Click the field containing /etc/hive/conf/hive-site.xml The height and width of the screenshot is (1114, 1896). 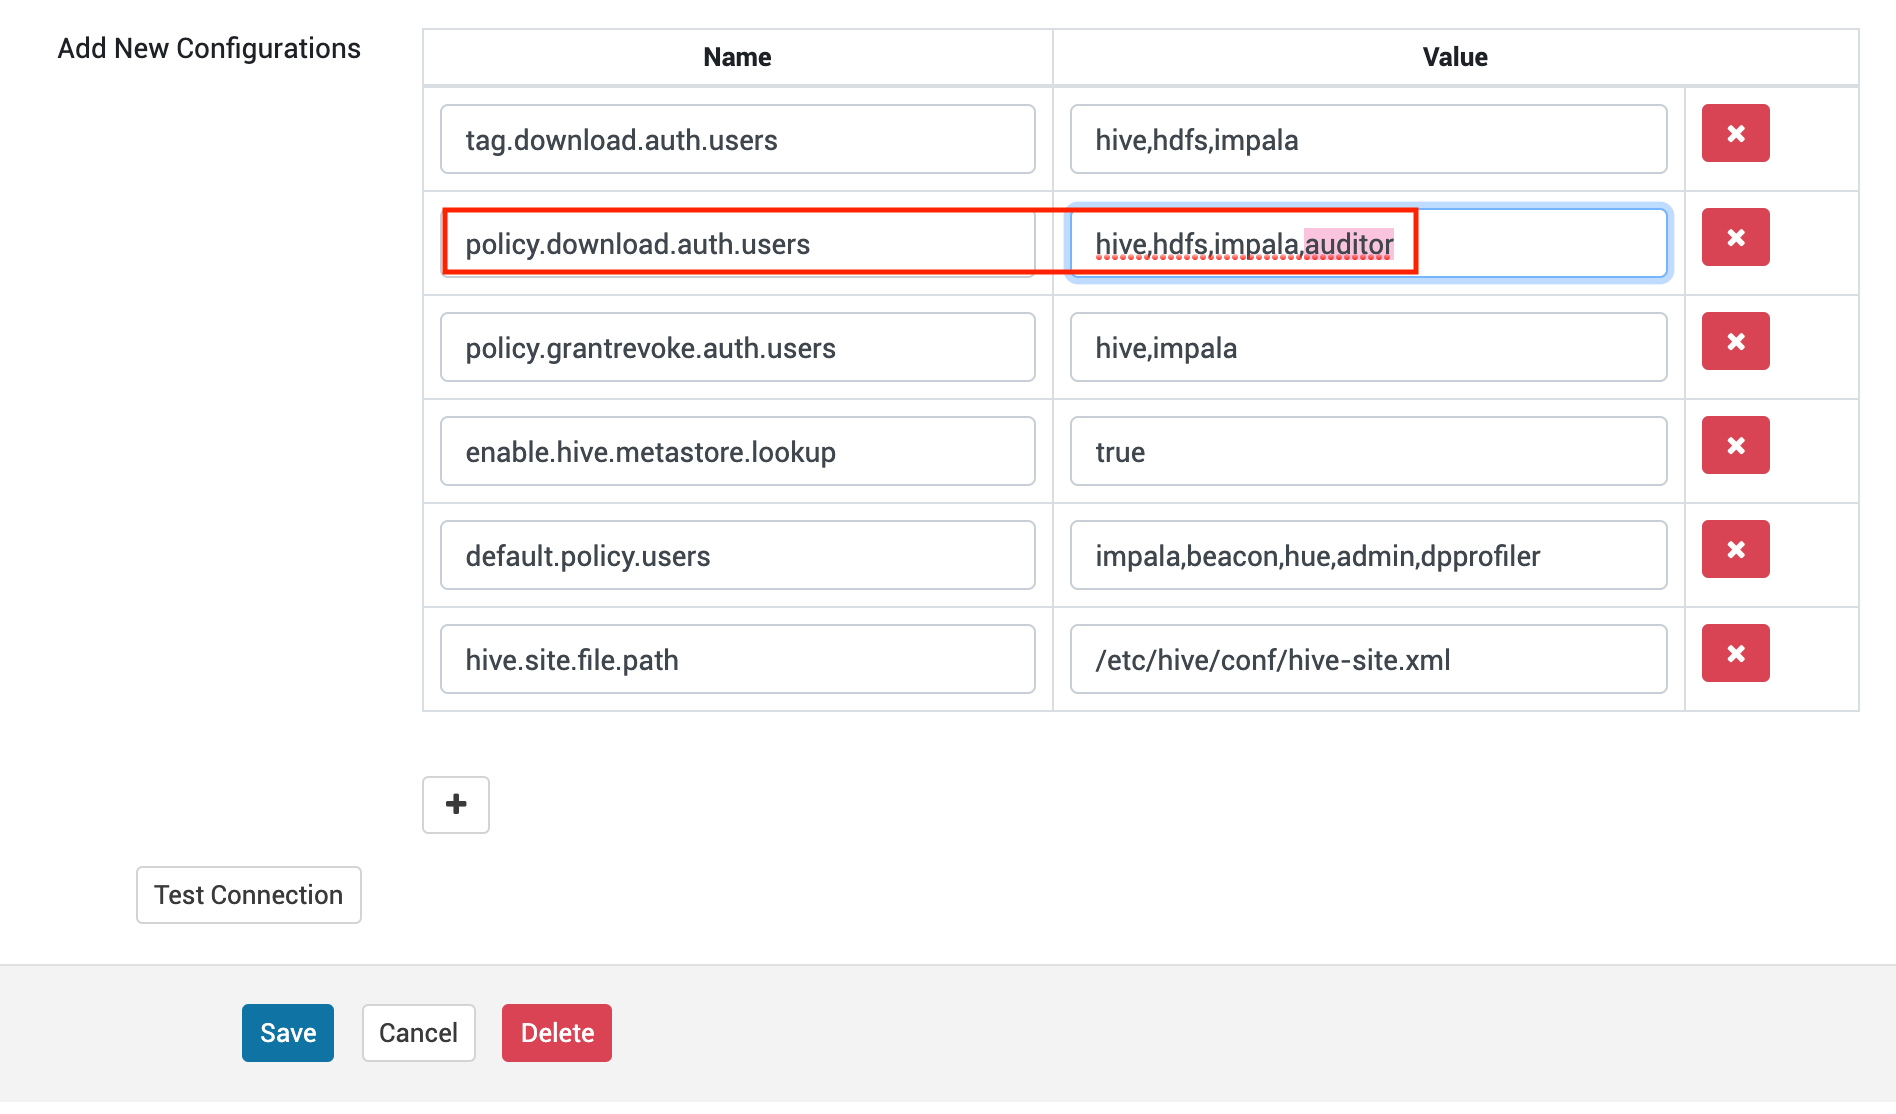click(x=1367, y=659)
